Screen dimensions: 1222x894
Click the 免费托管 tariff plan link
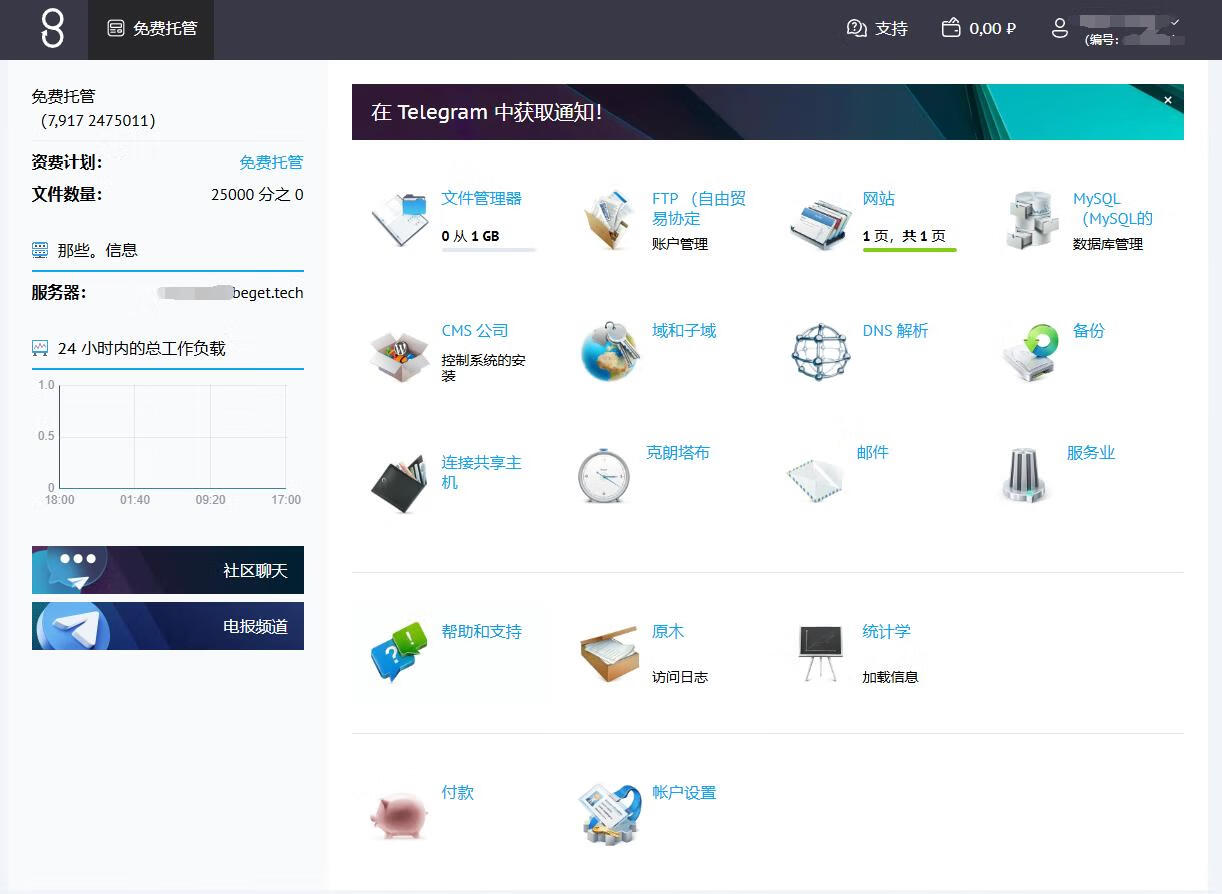coord(270,162)
